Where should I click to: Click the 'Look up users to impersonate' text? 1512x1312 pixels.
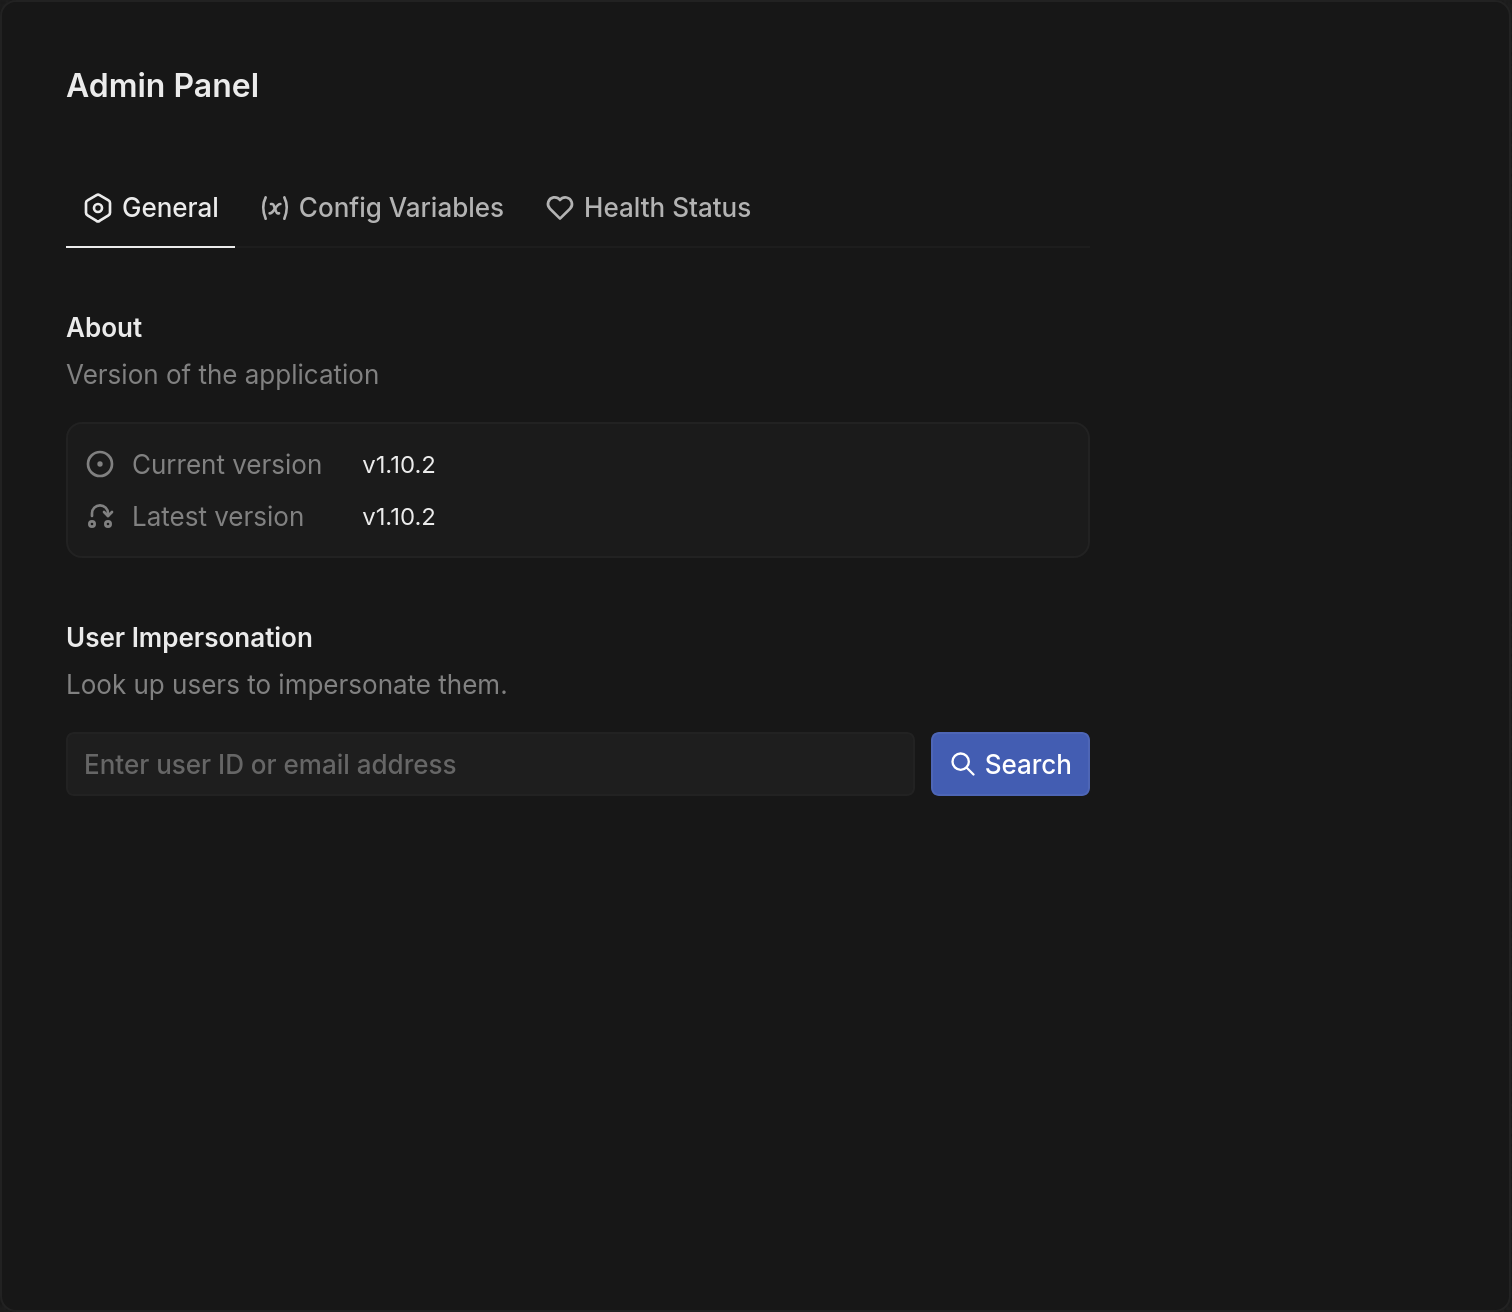(x=286, y=685)
